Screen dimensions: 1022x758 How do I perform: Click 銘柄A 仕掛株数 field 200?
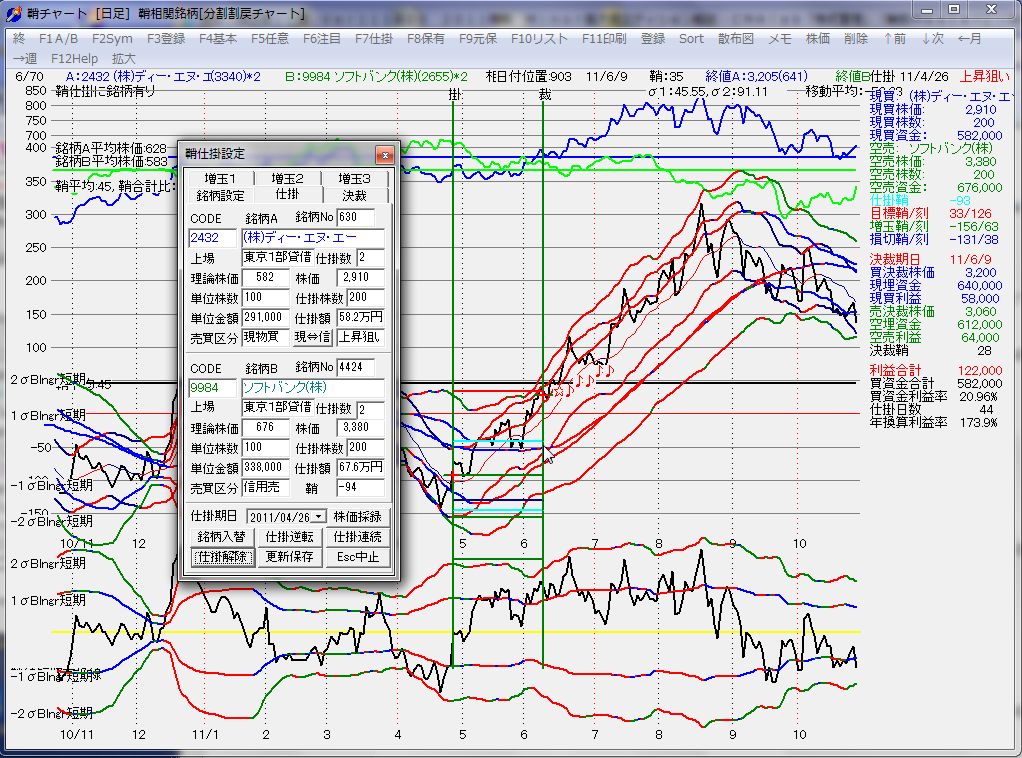click(365, 298)
